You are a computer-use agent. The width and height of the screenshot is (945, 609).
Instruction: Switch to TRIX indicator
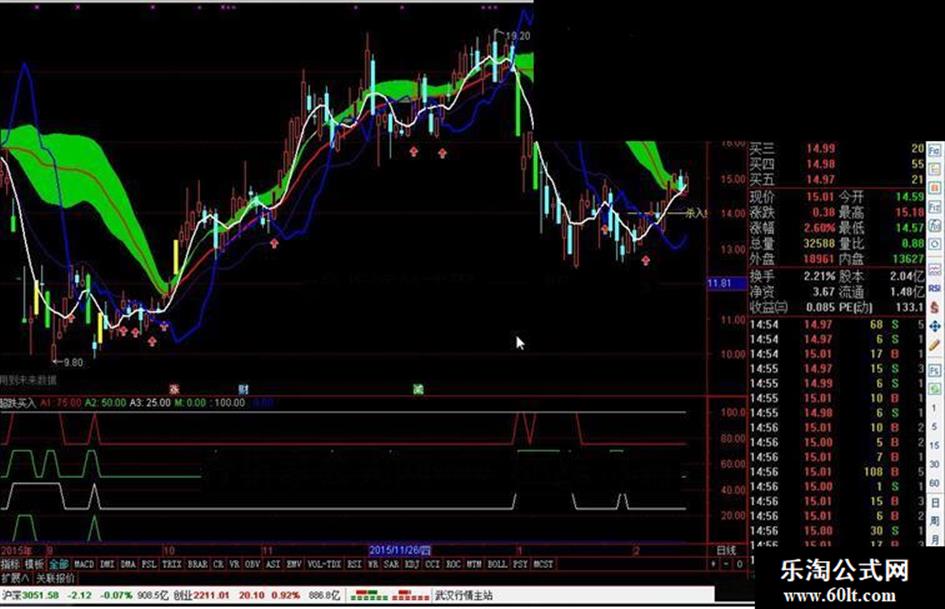(172, 564)
